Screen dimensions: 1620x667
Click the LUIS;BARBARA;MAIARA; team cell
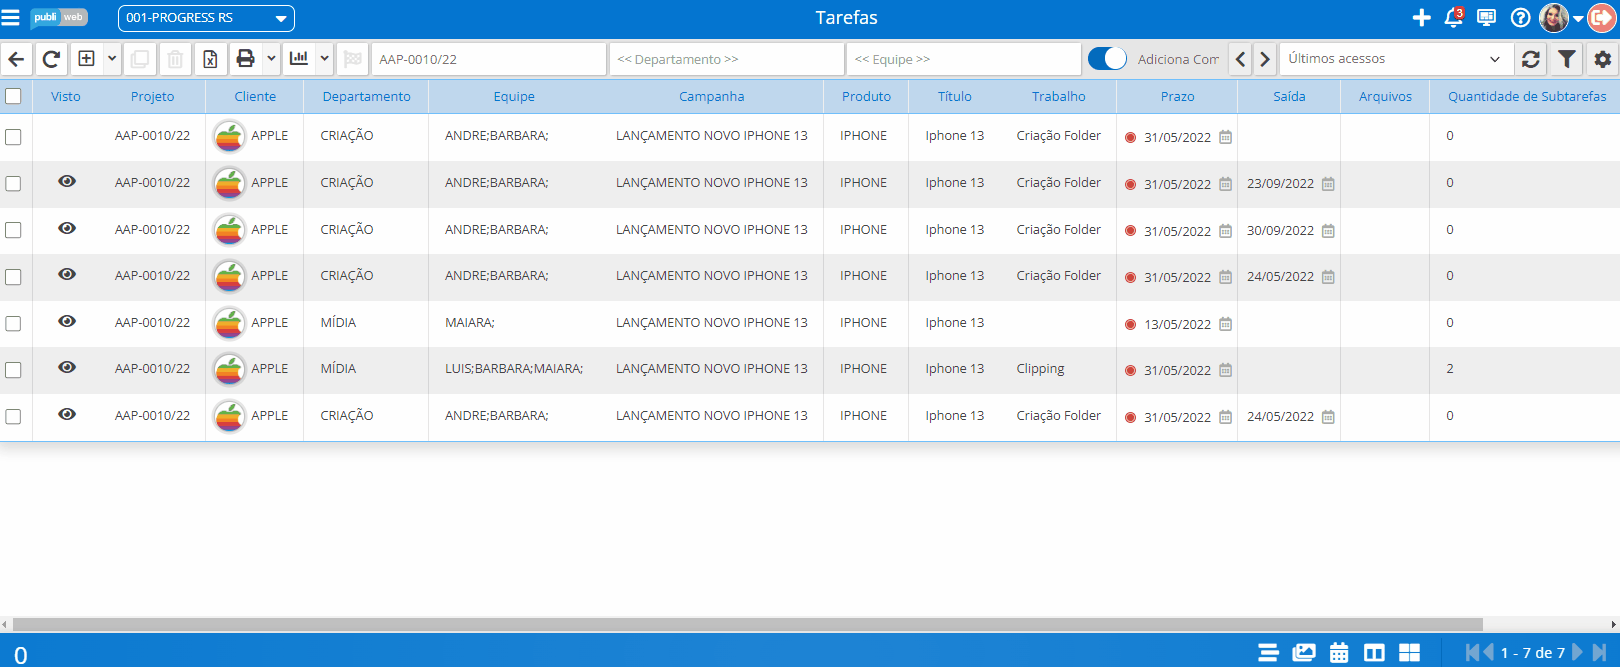coord(514,369)
